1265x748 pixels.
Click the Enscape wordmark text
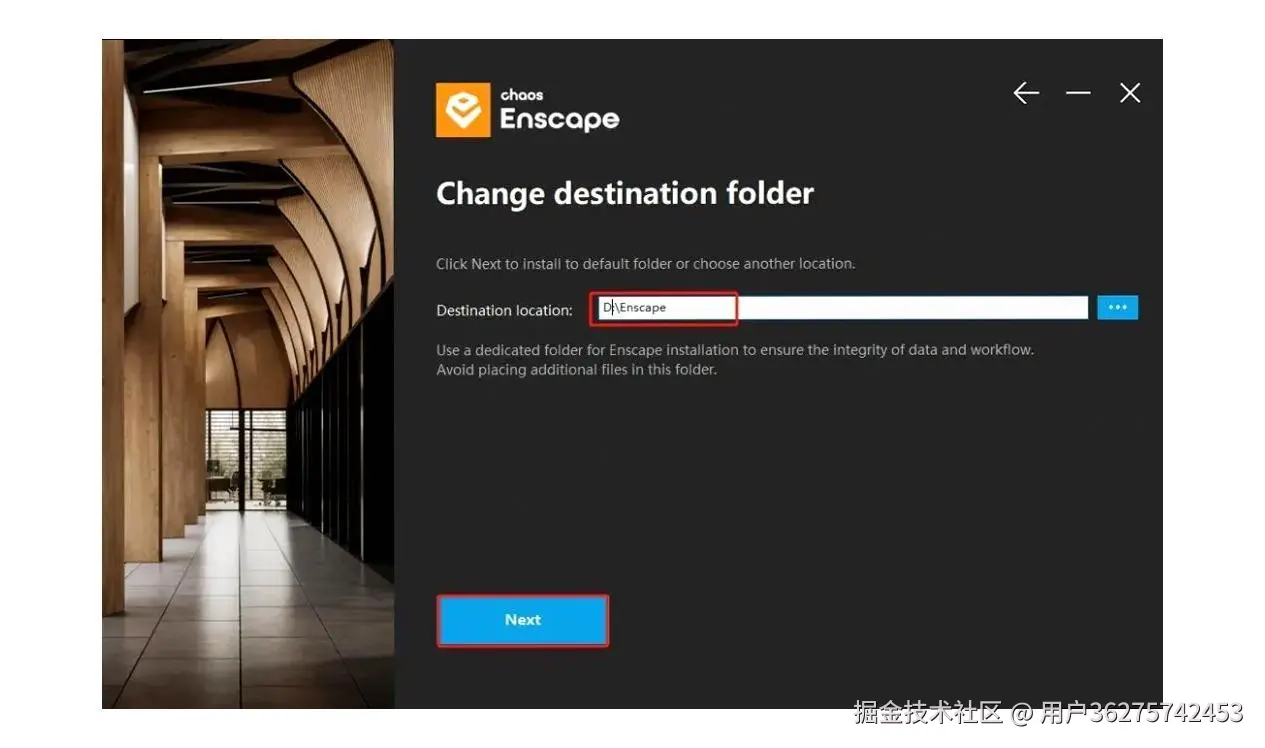[559, 119]
